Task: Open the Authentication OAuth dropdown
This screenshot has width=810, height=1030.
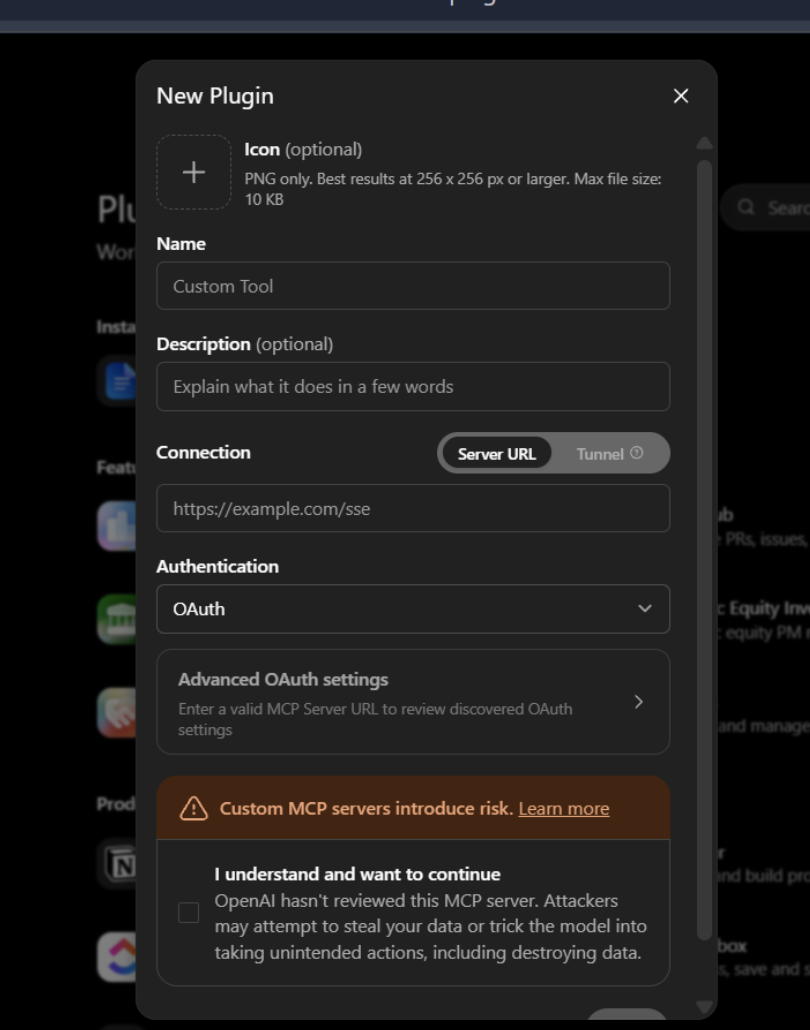Action: coord(413,609)
